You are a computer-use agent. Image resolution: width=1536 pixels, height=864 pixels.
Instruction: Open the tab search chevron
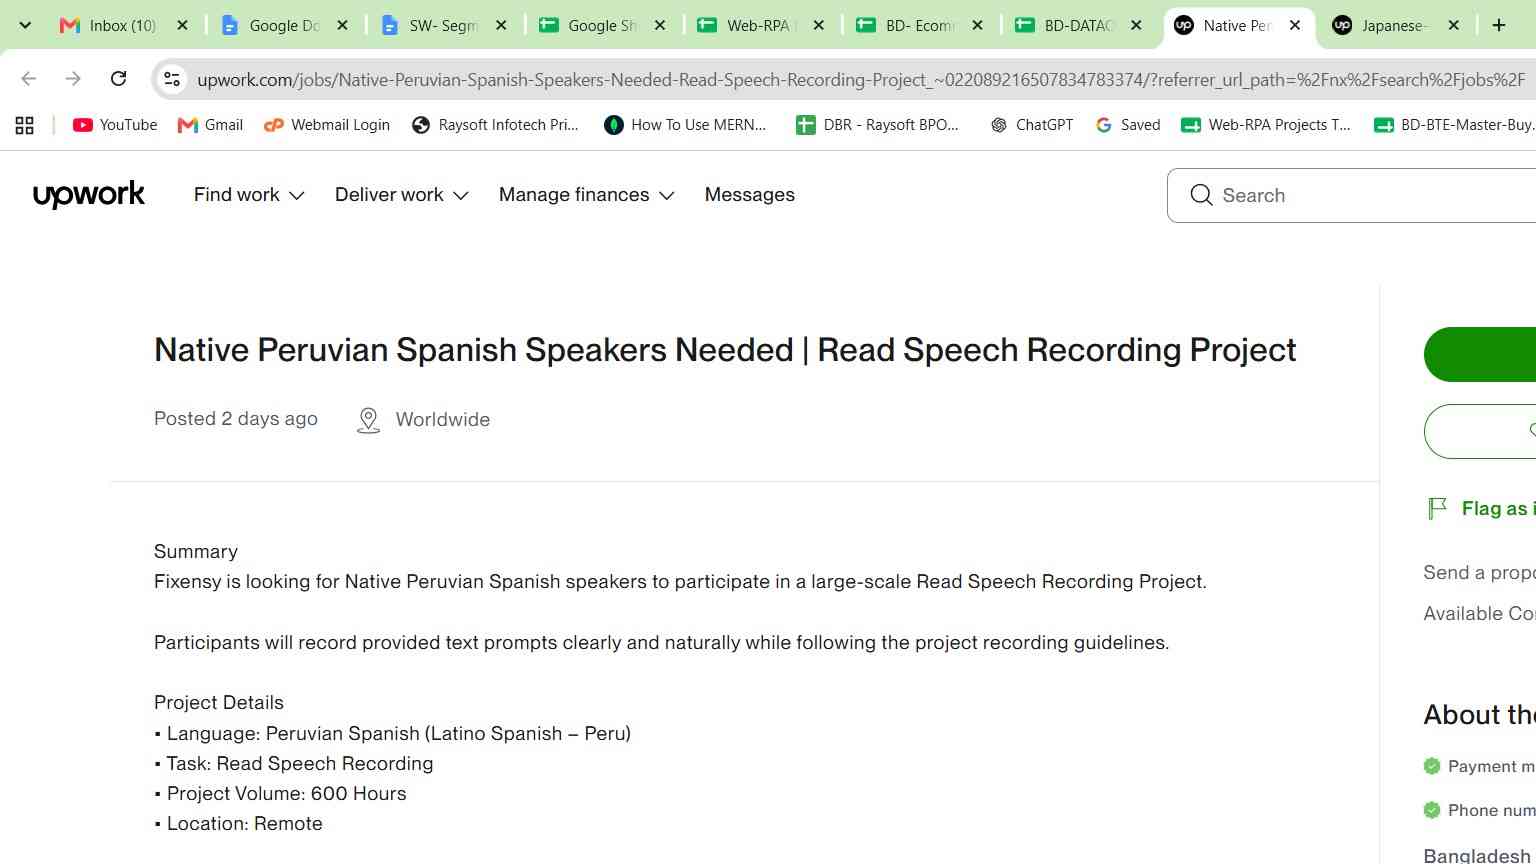click(25, 25)
